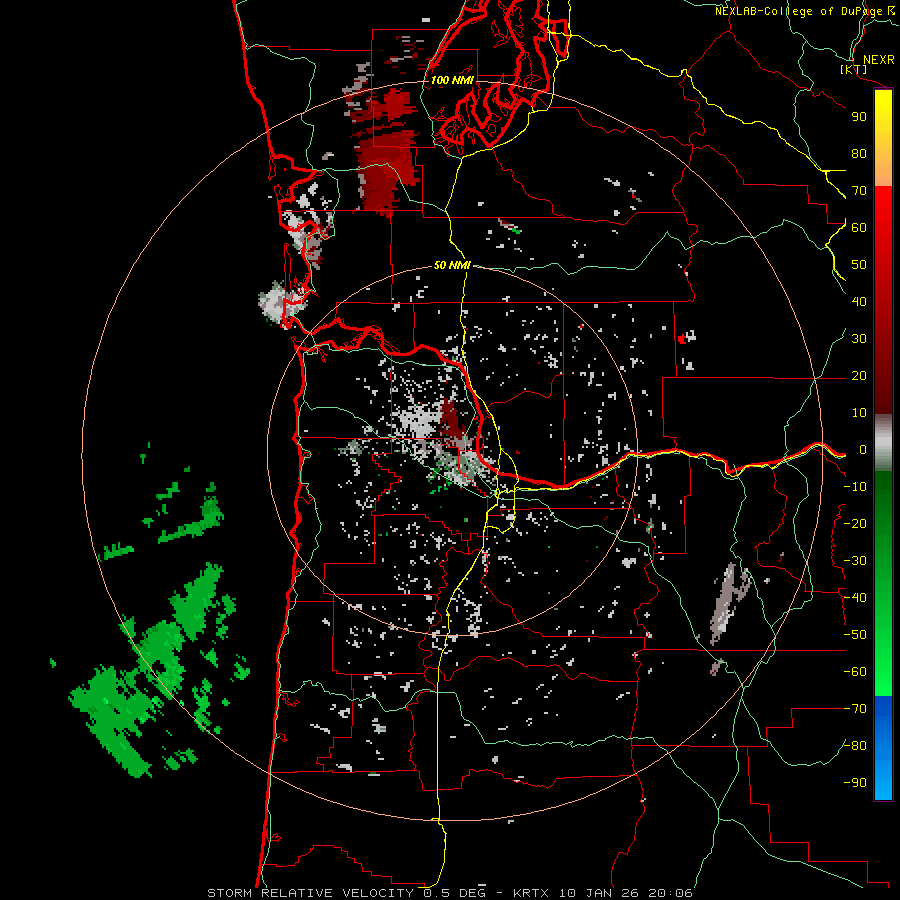Click the 10 value on velocity scale

pos(859,413)
